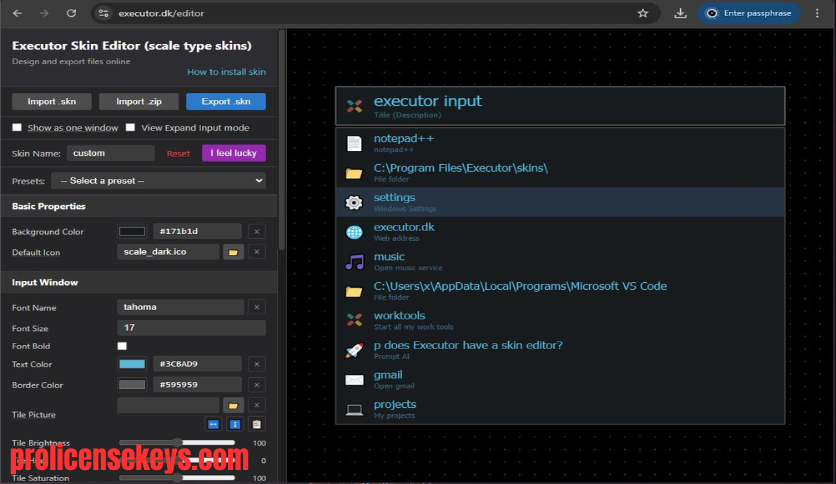Click the browser address bar URL
This screenshot has height=484, width=836.
161,13
